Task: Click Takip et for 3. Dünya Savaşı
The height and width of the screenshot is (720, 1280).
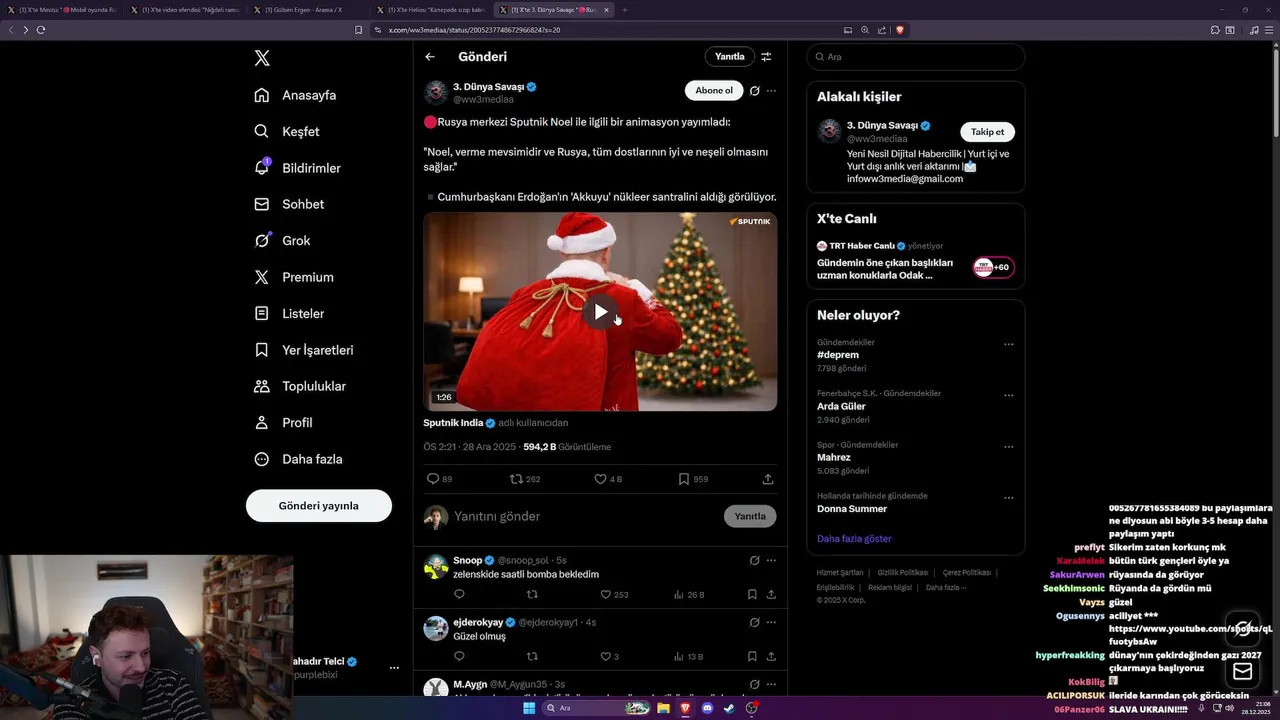Action: 987,132
